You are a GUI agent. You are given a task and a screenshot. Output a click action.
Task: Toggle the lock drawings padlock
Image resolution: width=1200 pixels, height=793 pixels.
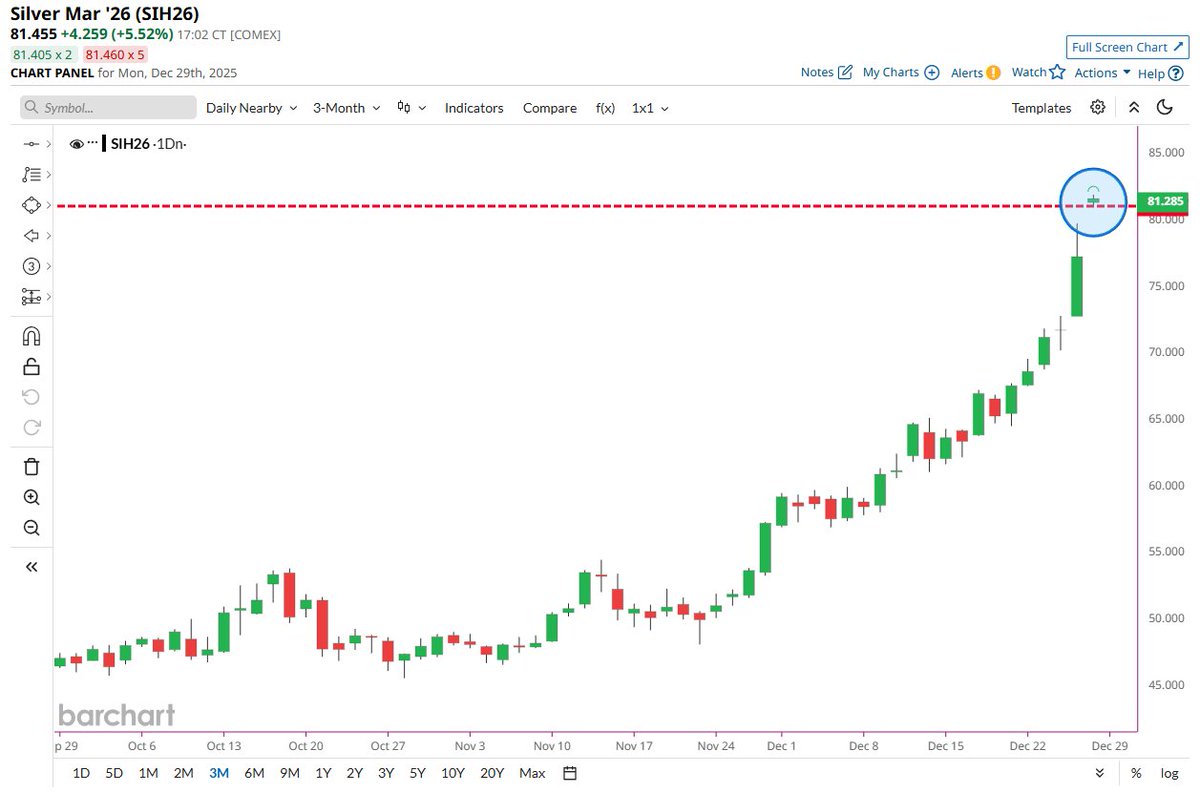(31, 366)
